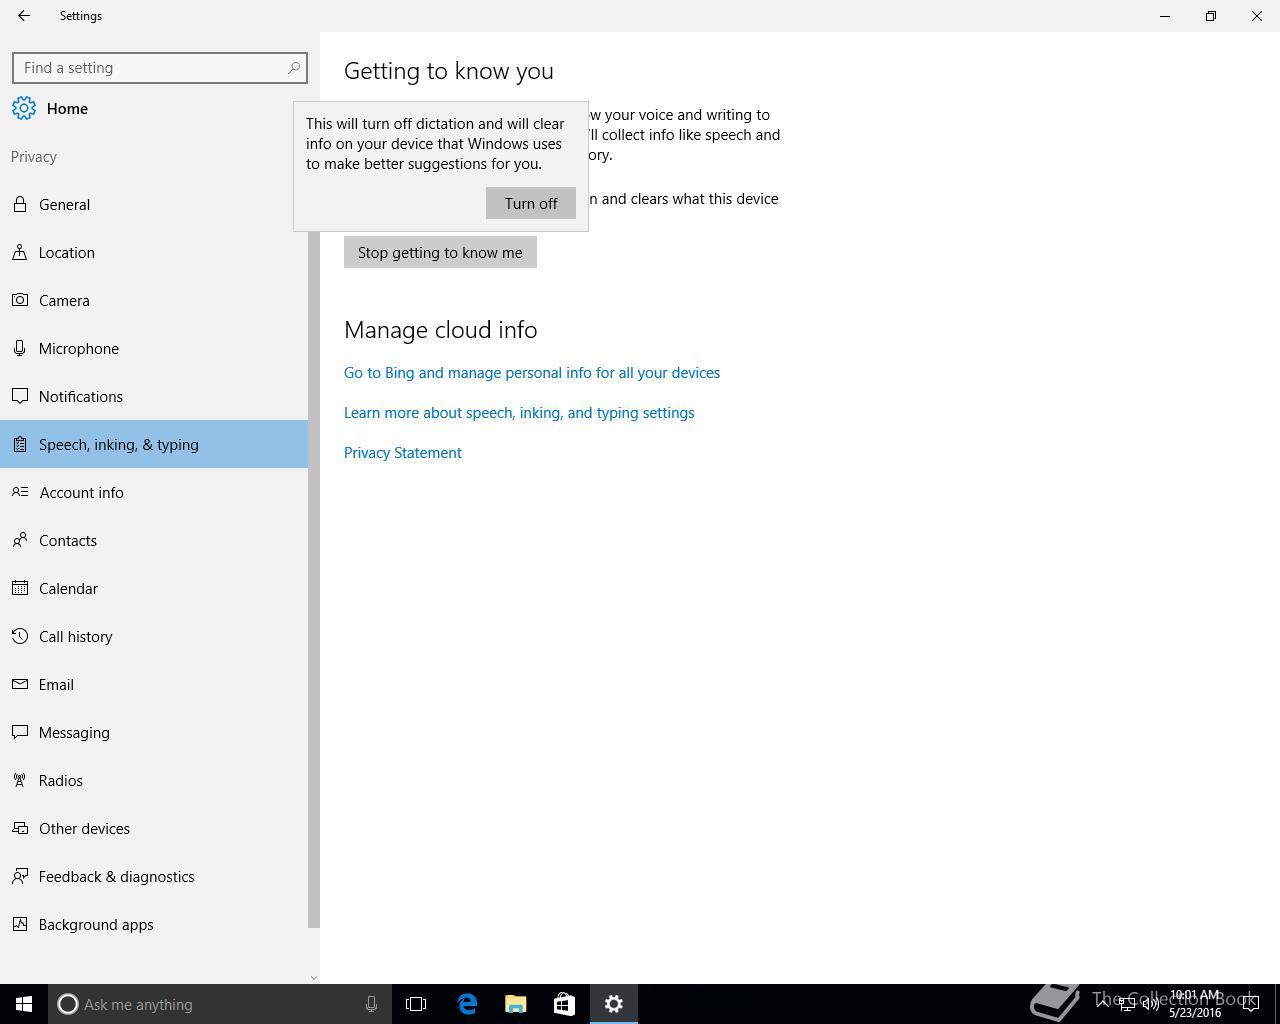
Task: Click the Location person-pin icon
Action: coord(20,252)
